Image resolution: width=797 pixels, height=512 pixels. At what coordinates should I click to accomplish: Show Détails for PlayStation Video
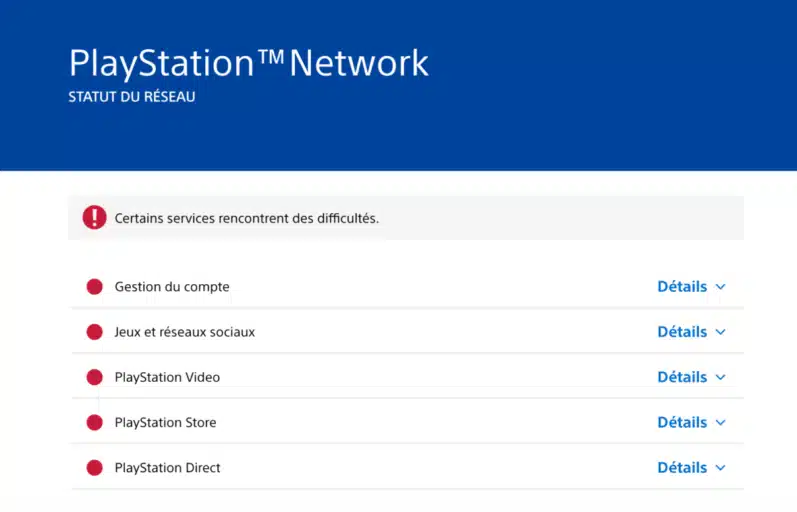point(682,377)
